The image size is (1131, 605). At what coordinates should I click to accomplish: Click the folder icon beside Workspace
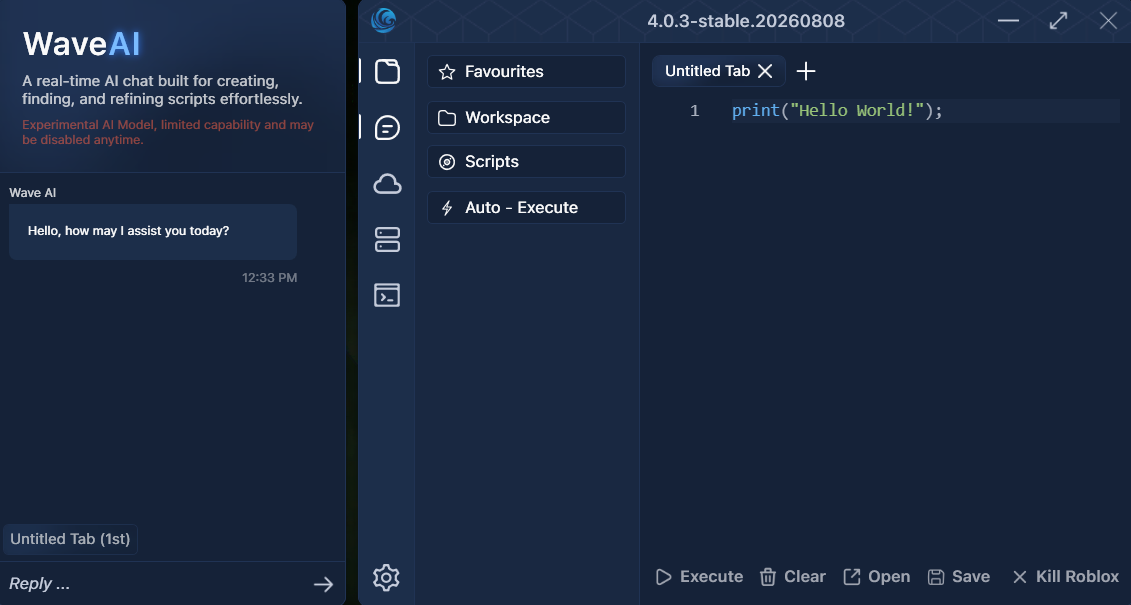pos(447,118)
